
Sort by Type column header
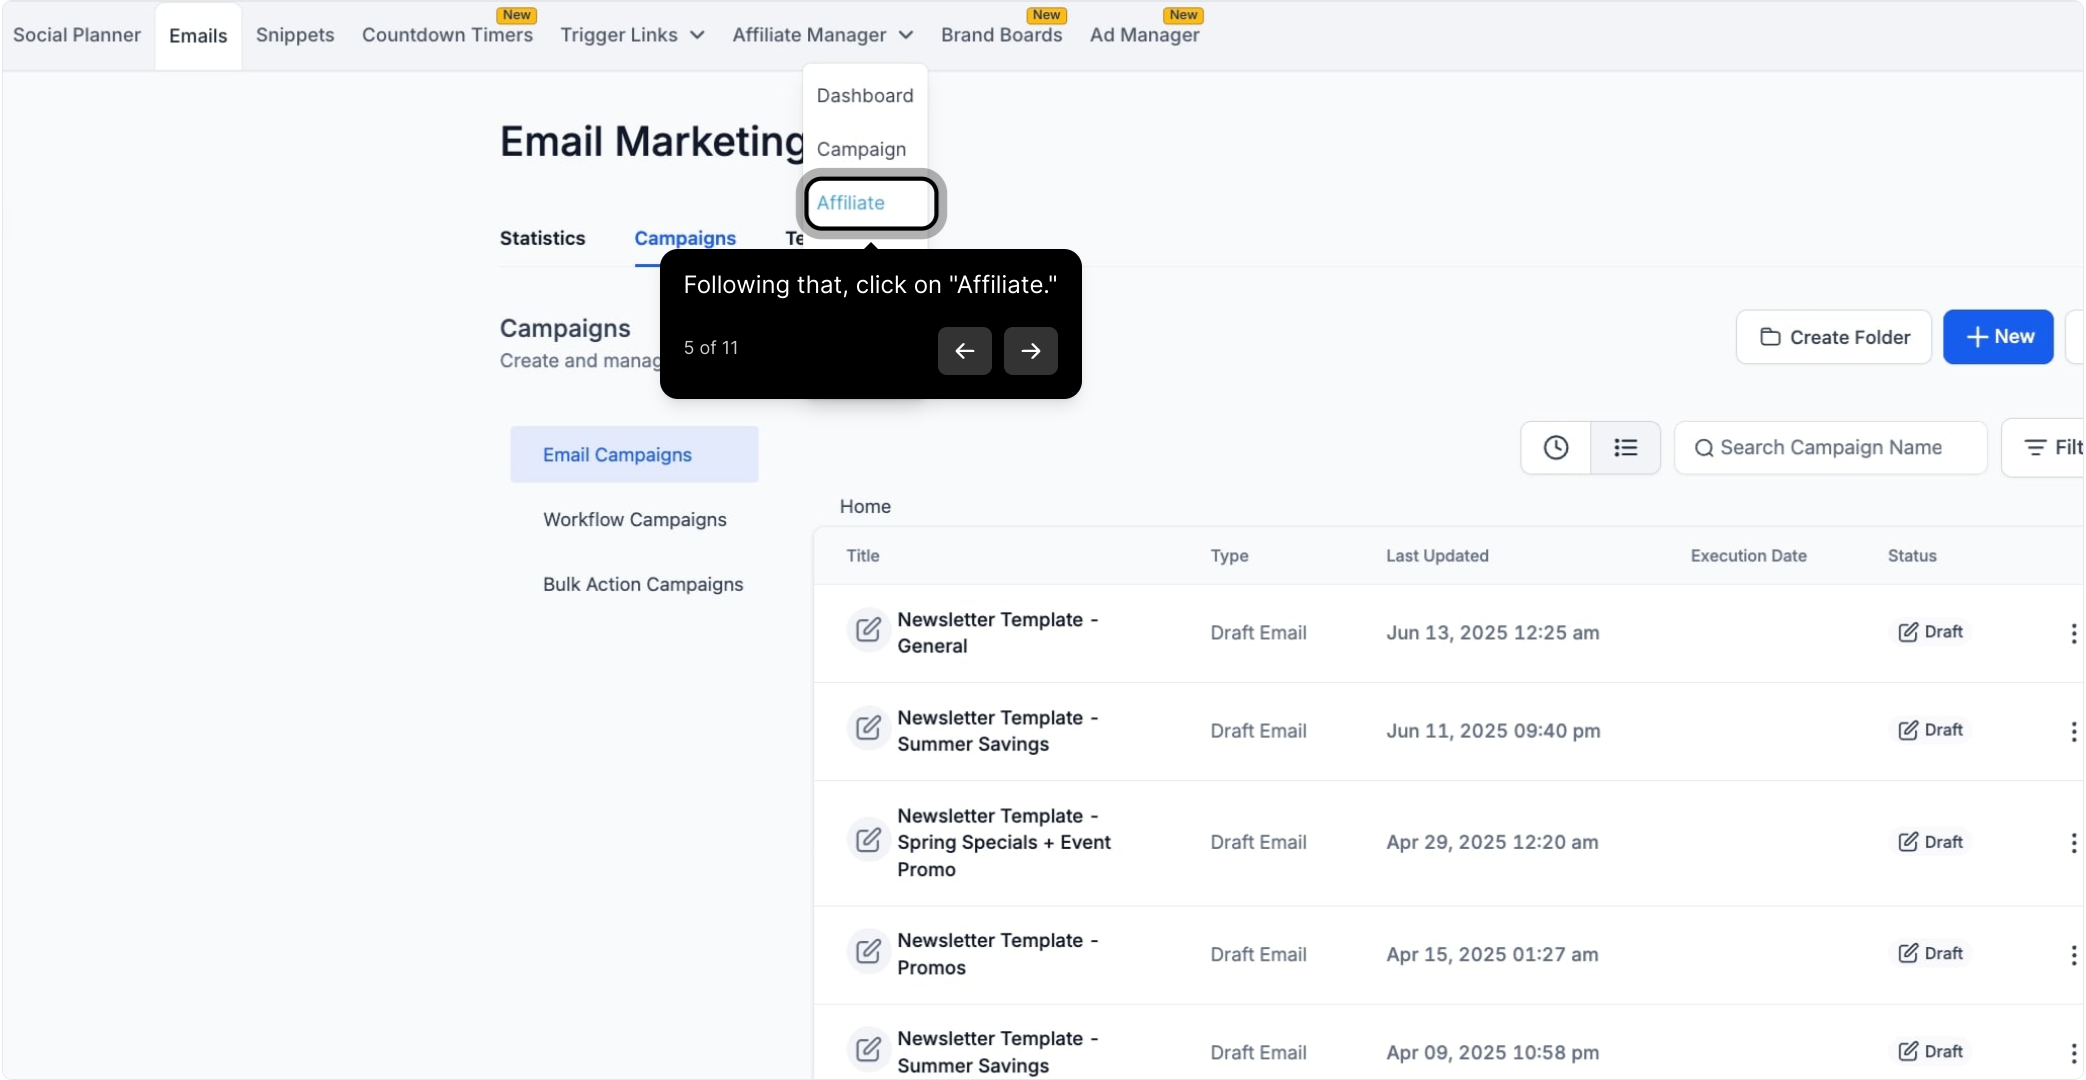pos(1229,556)
